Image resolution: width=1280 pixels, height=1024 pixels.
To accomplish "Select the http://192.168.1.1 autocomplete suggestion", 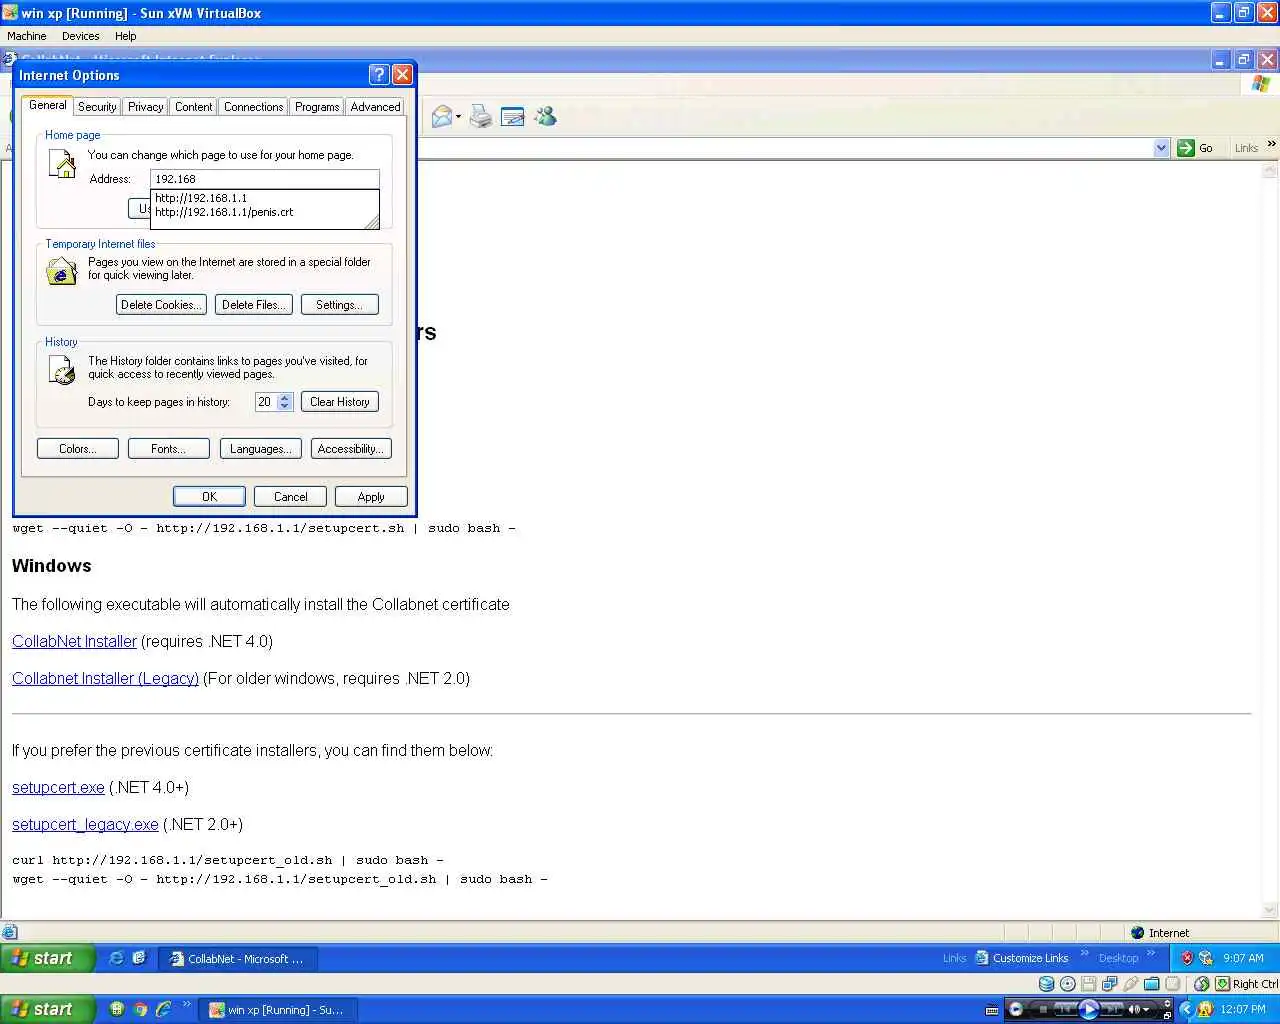I will coord(265,198).
